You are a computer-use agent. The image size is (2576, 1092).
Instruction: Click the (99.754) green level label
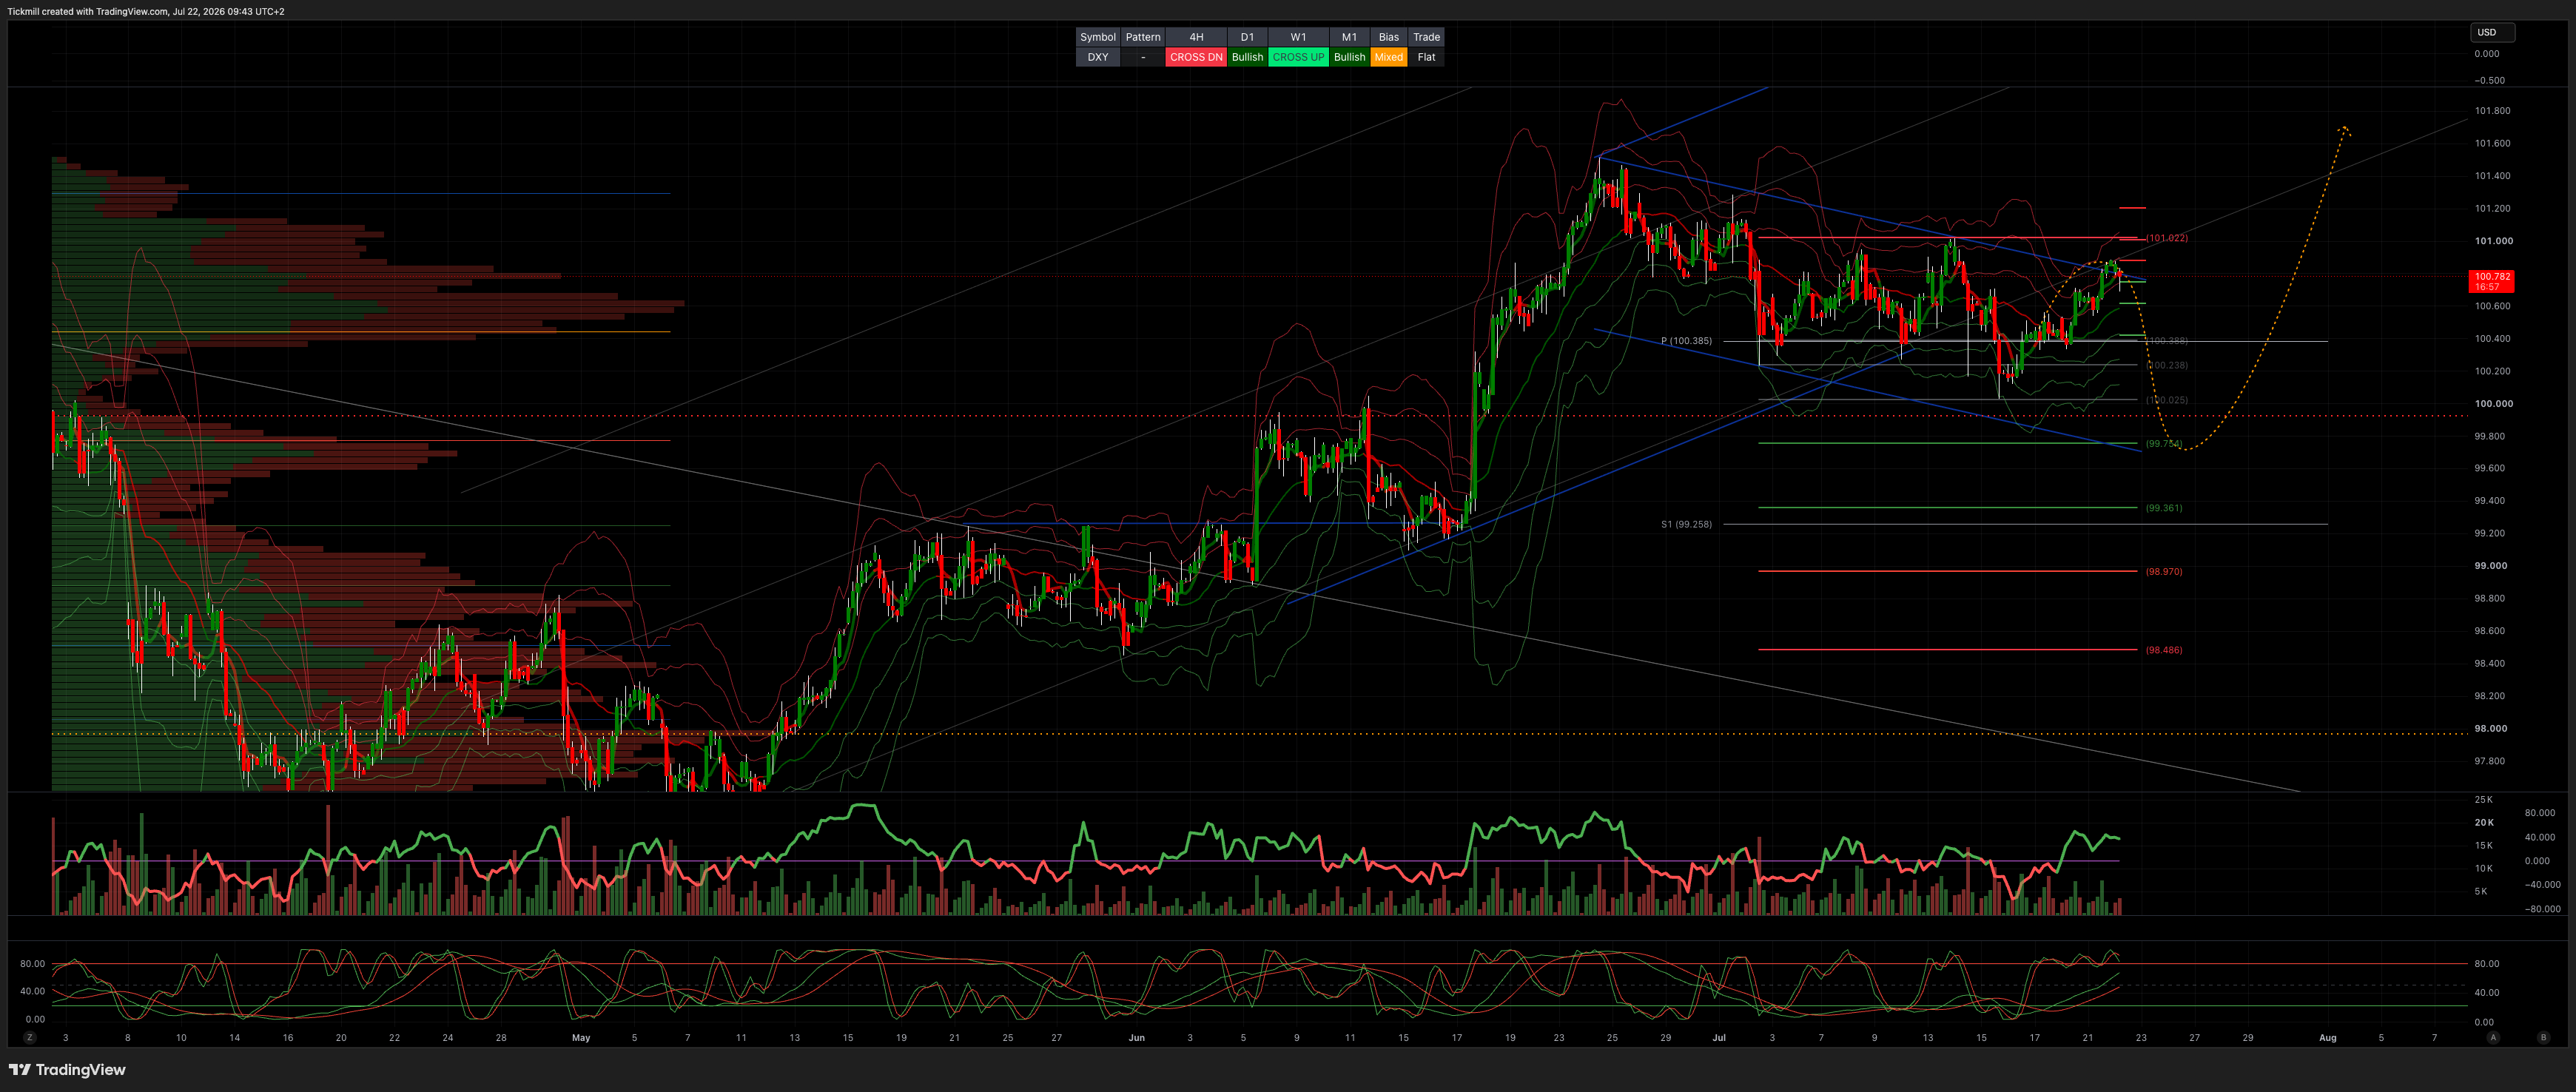point(2164,444)
